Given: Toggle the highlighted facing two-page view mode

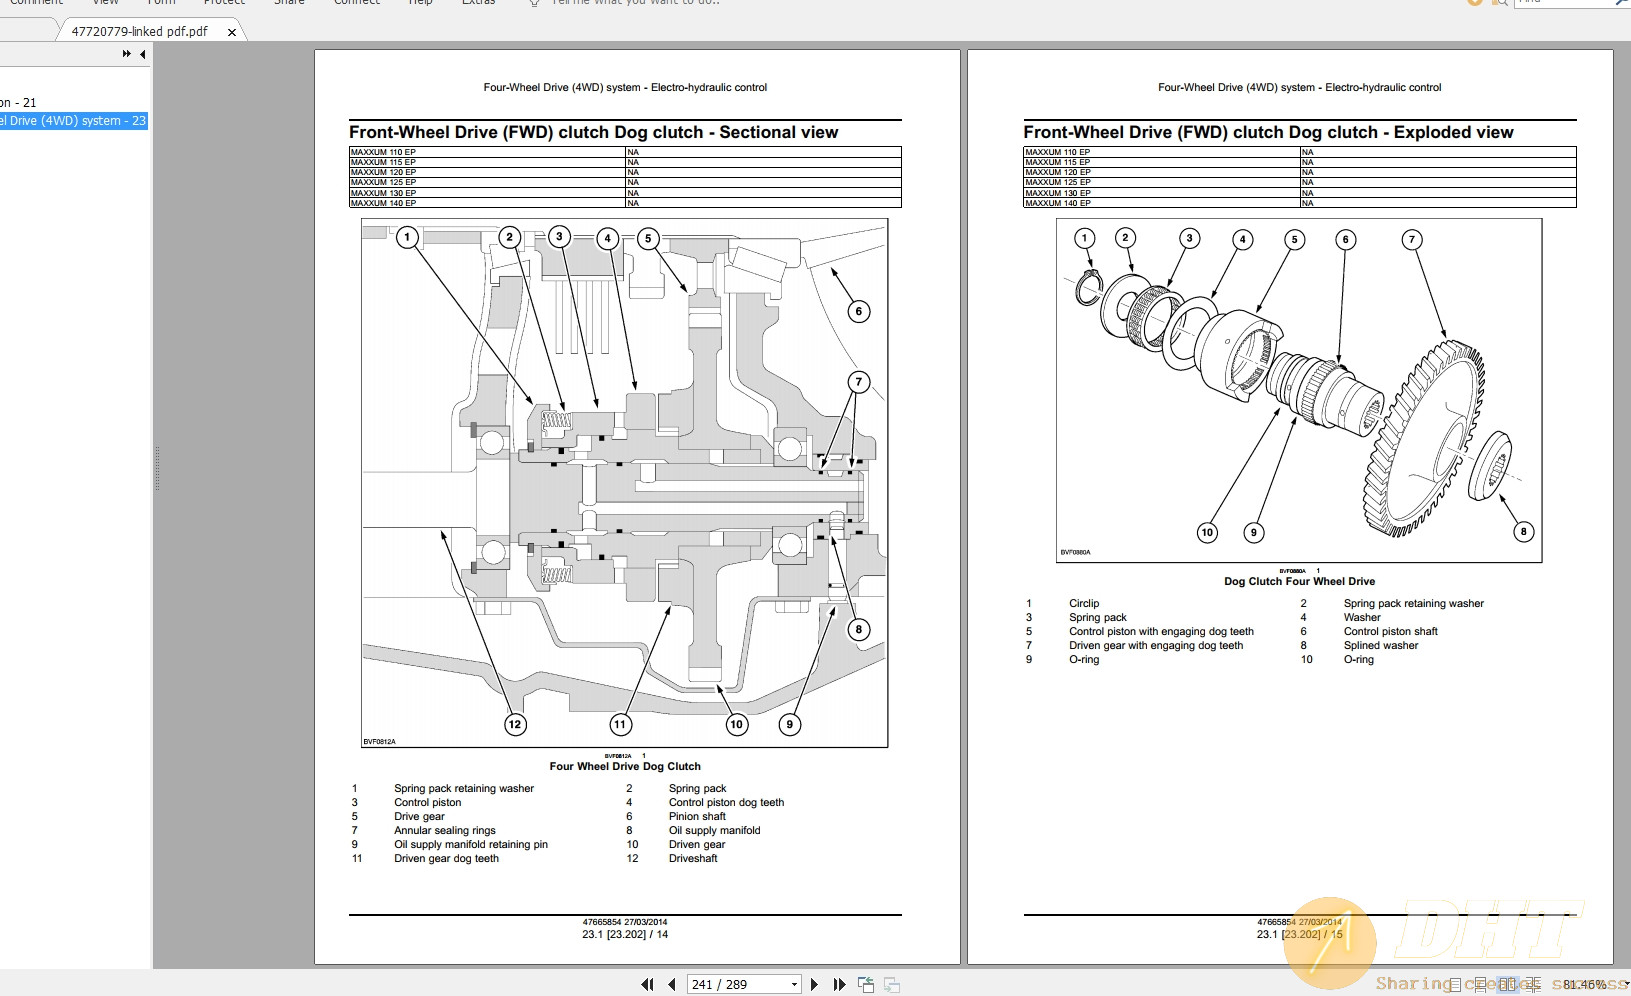Looking at the screenshot, I should (1508, 983).
